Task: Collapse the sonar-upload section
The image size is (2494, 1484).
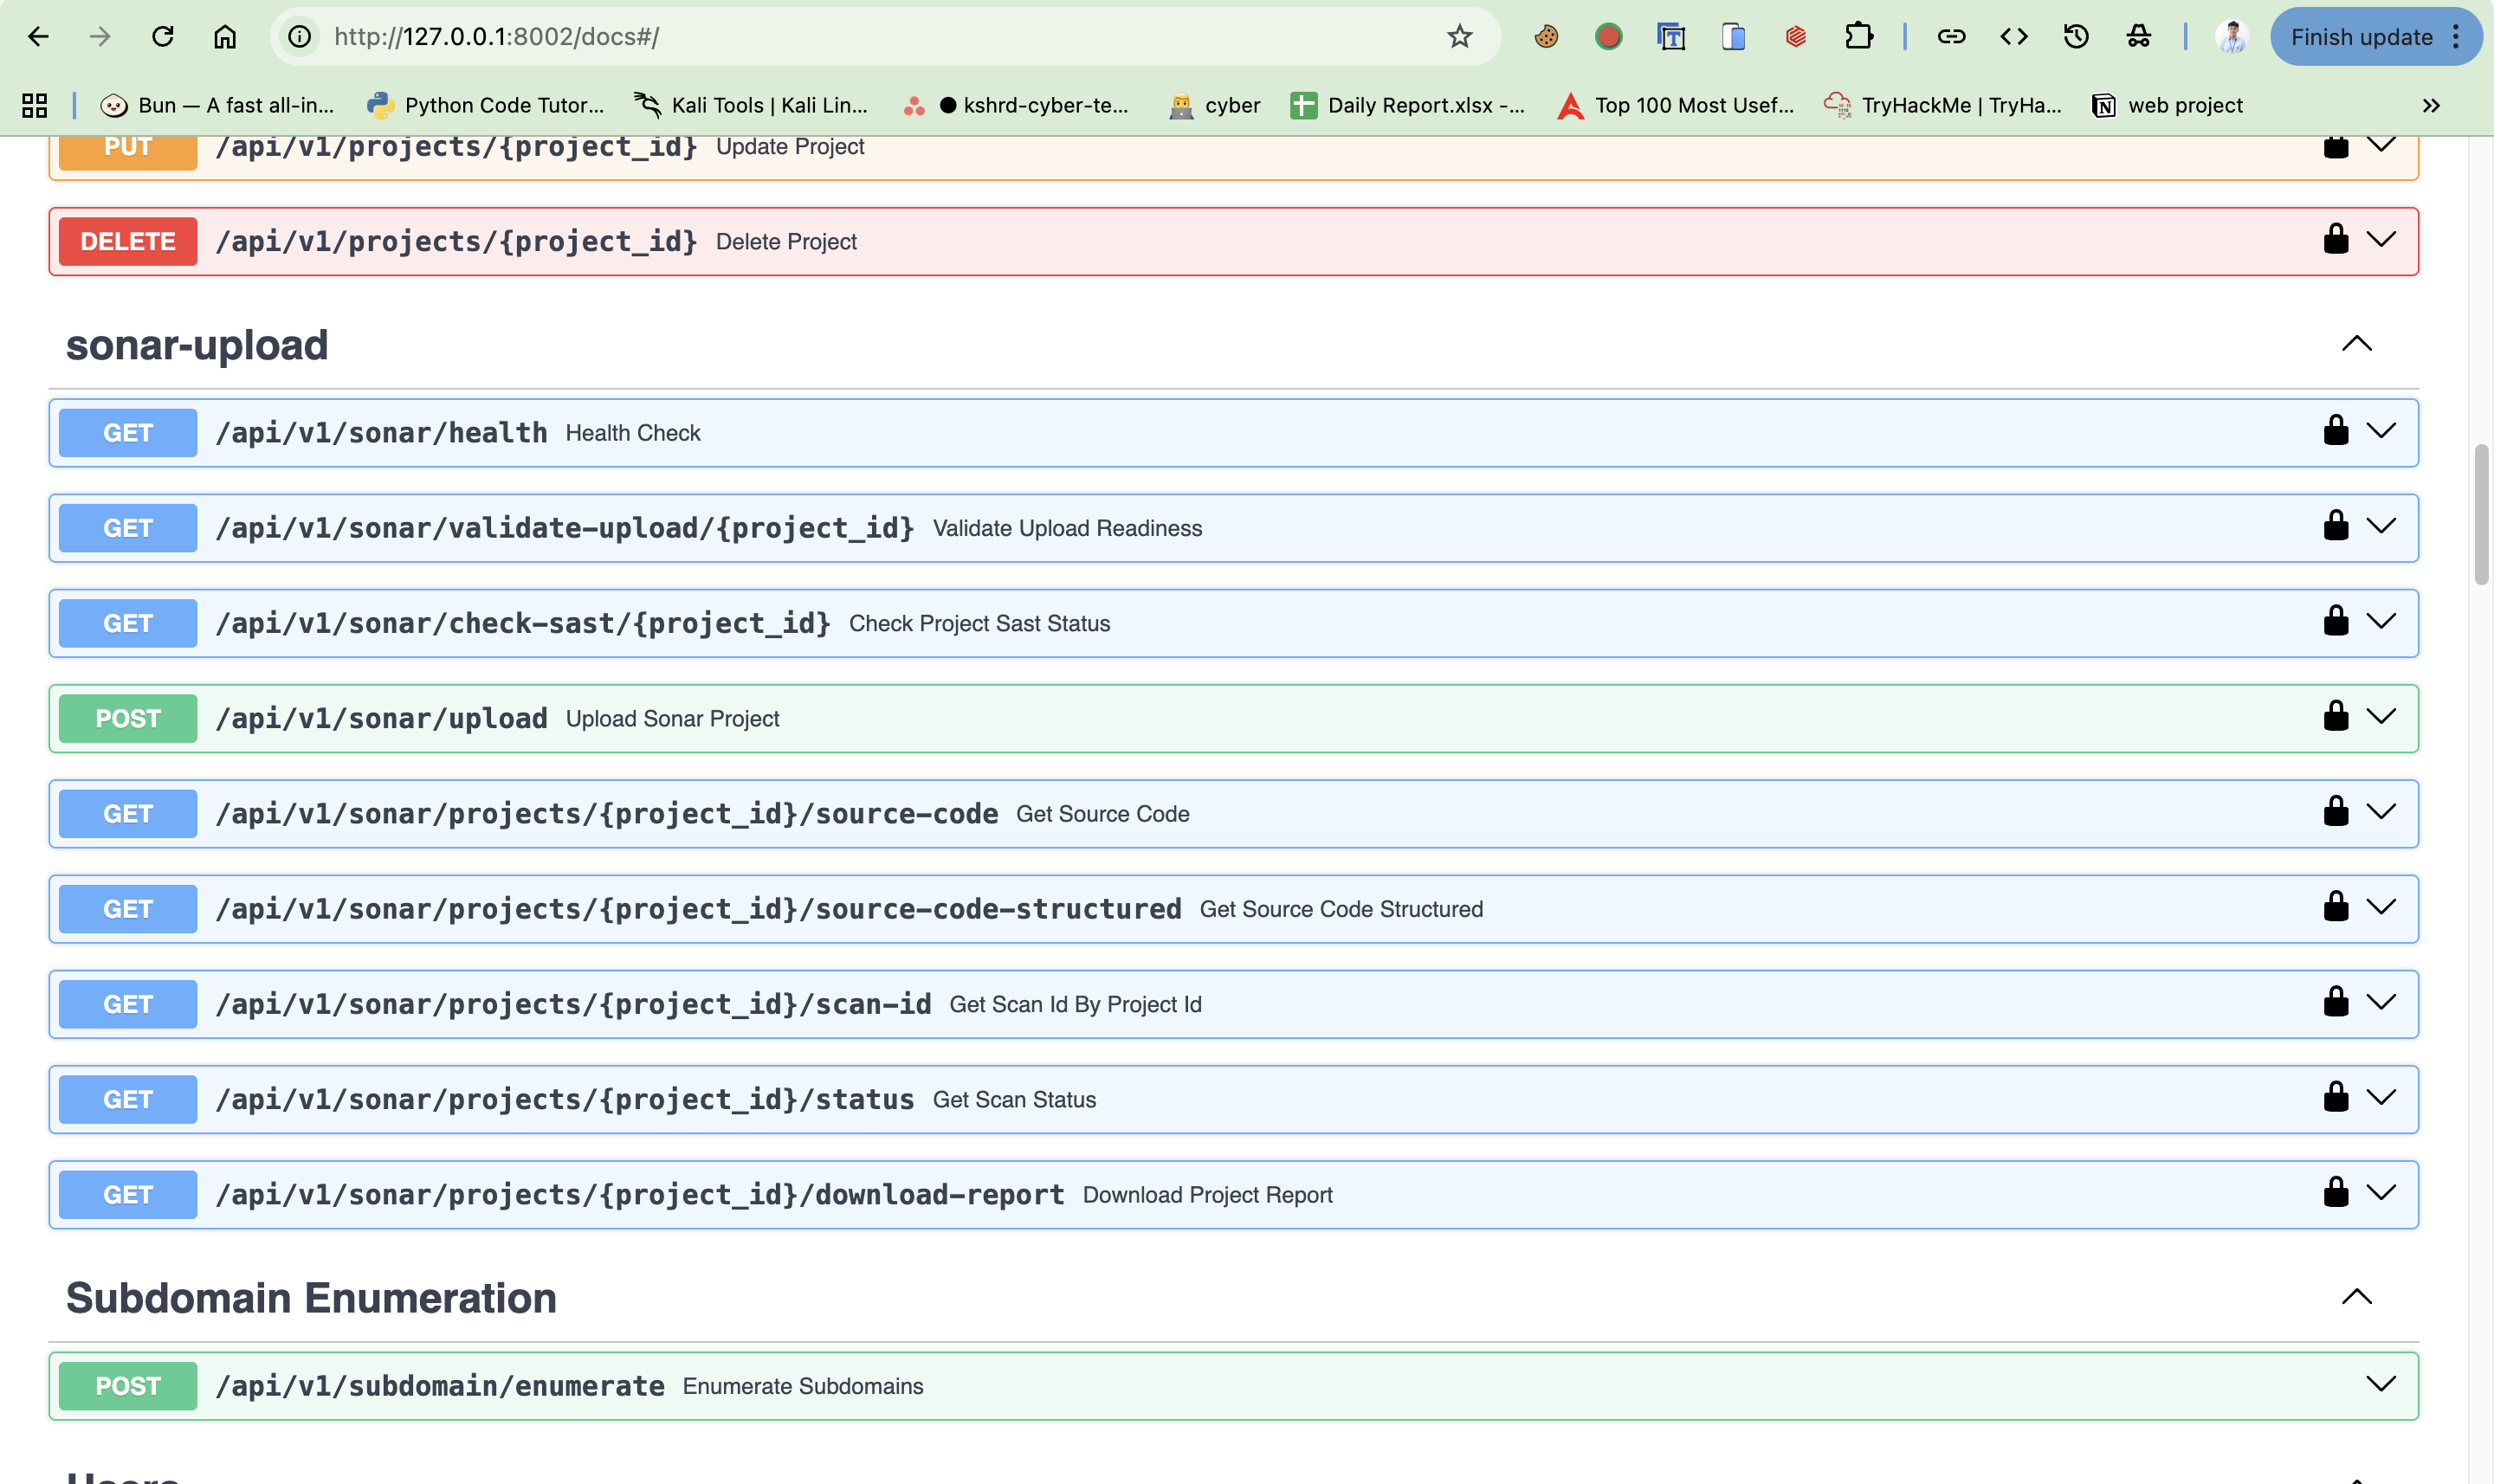Action: [2356, 344]
